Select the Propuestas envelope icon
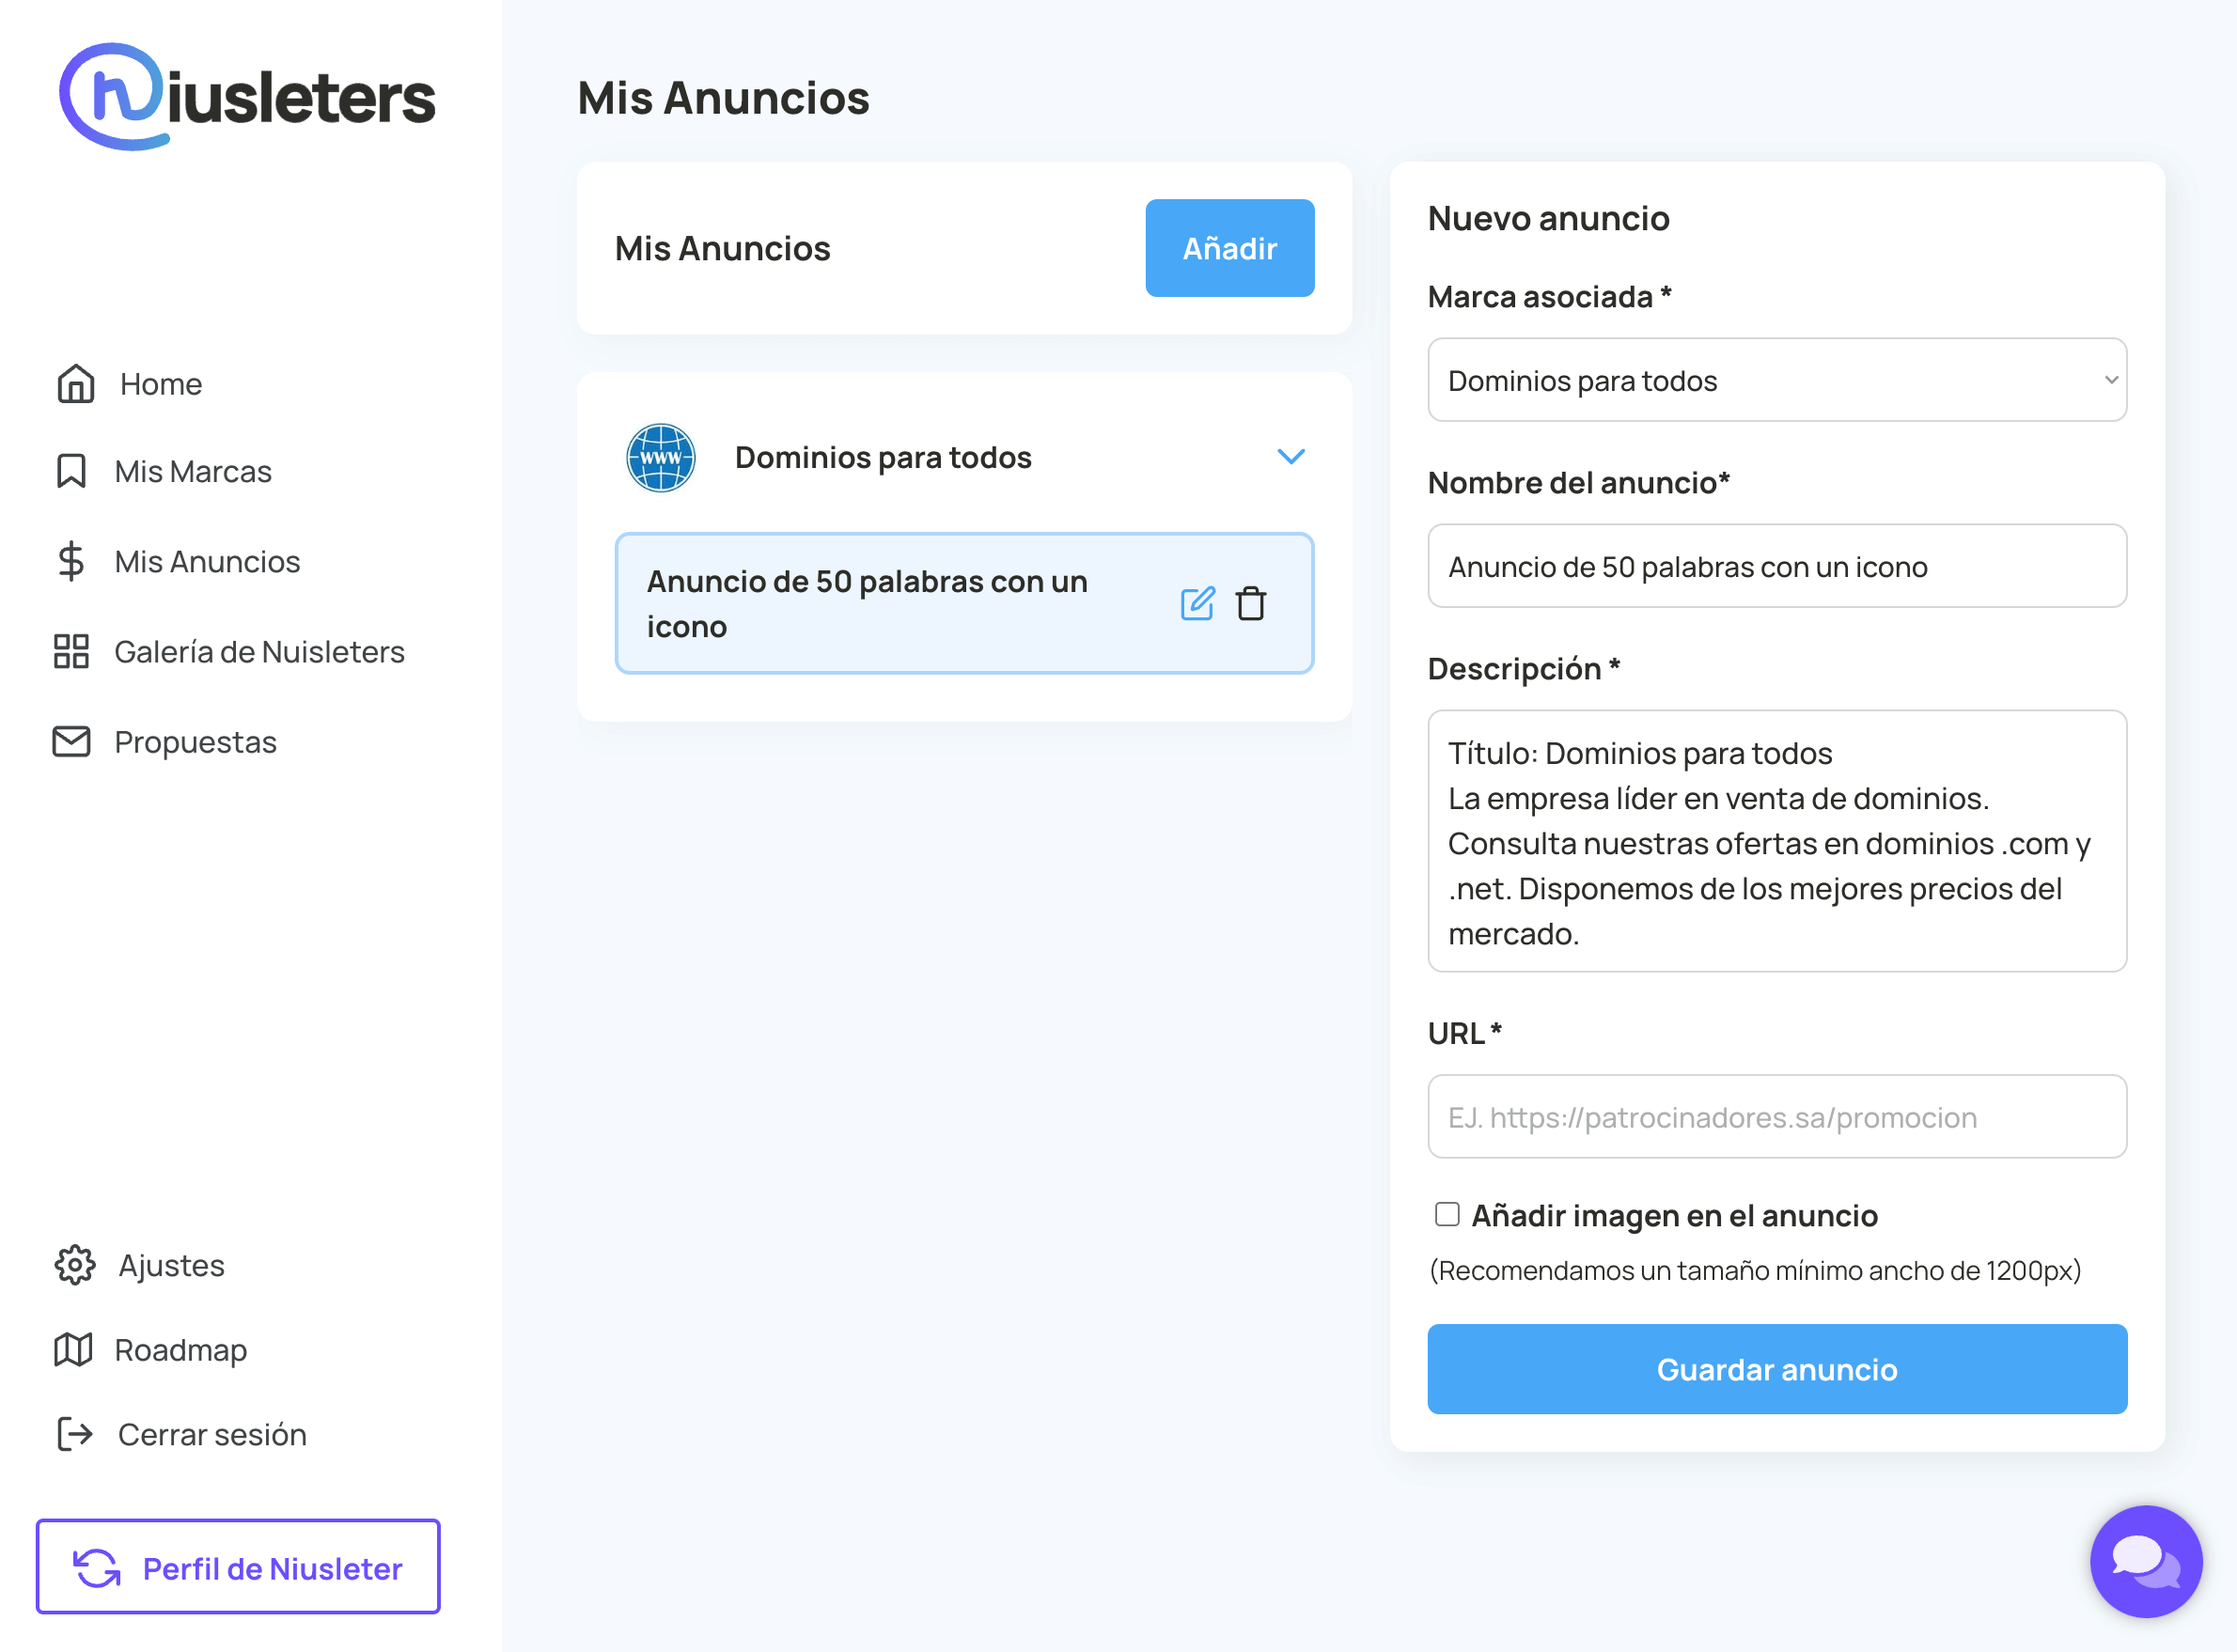Viewport: 2237px width, 1652px height. (71, 741)
